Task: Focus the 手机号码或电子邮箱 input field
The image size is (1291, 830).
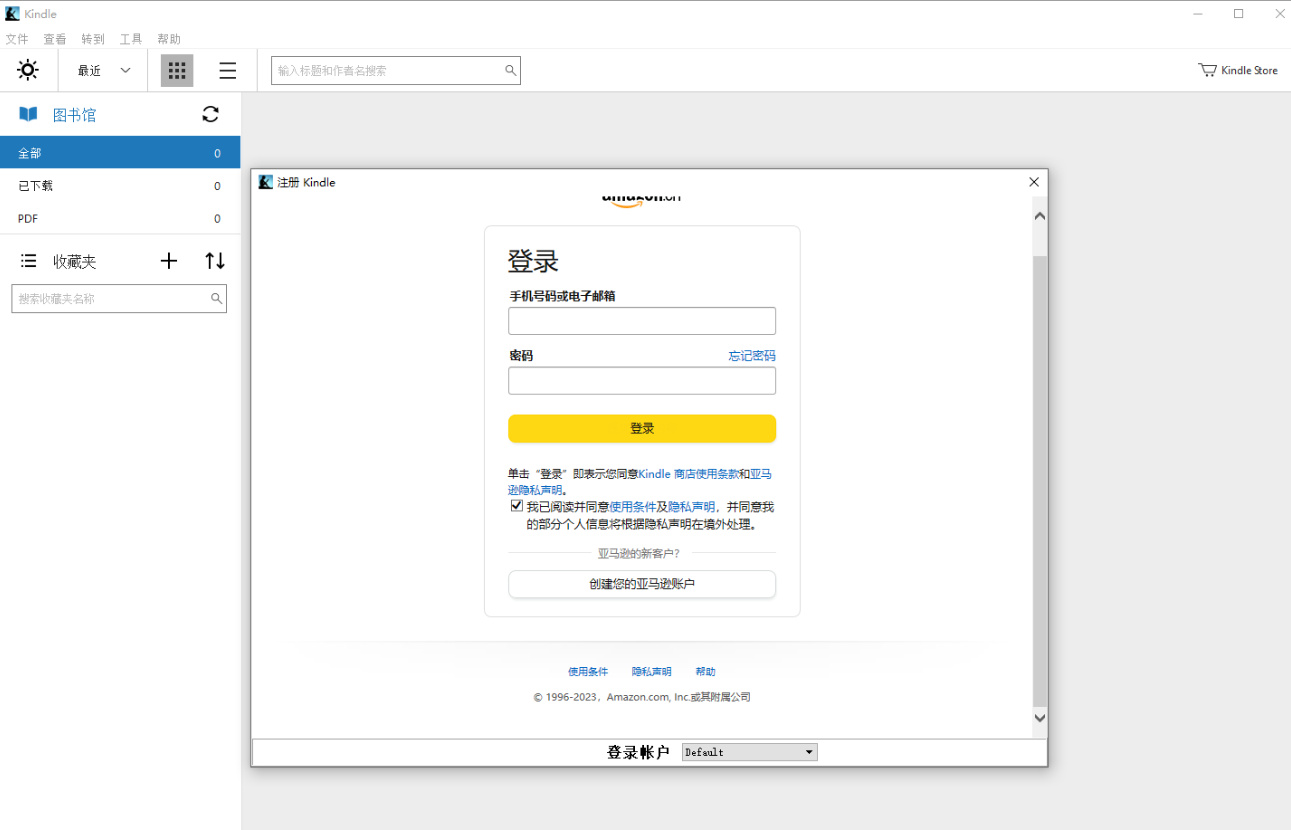Action: 642,321
